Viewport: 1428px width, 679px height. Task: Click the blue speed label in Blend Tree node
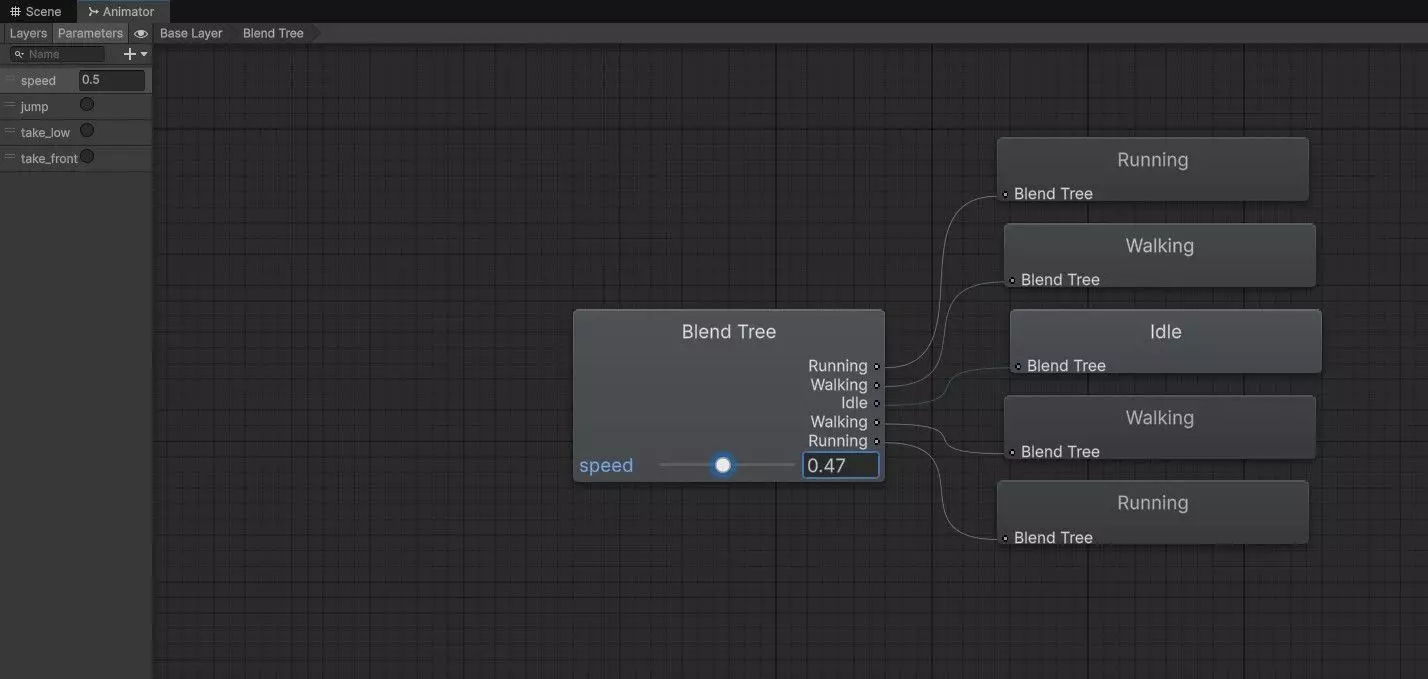(x=606, y=465)
